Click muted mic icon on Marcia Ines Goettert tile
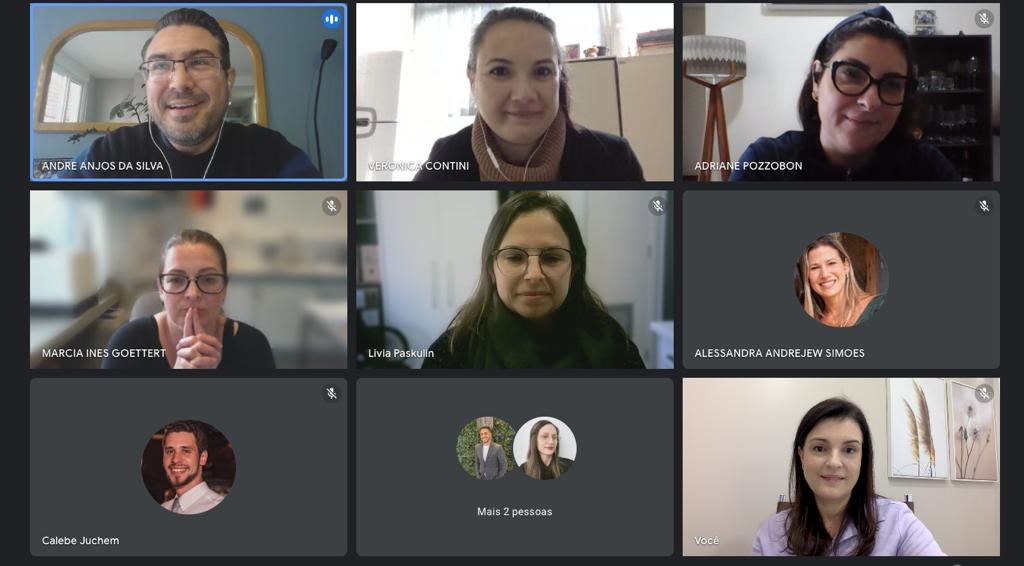 332,206
